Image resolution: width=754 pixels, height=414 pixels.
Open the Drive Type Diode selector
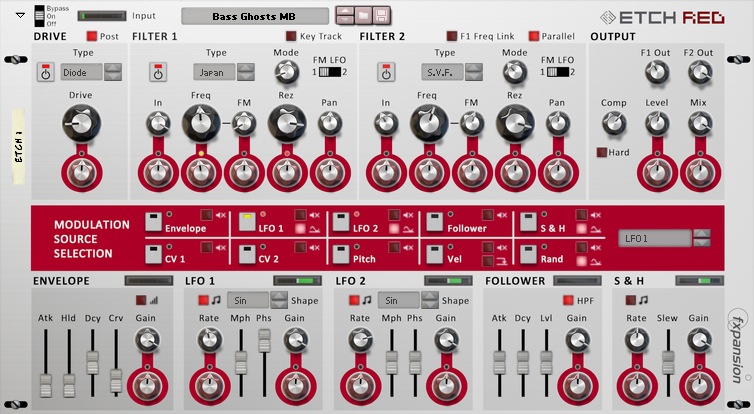coord(81,73)
